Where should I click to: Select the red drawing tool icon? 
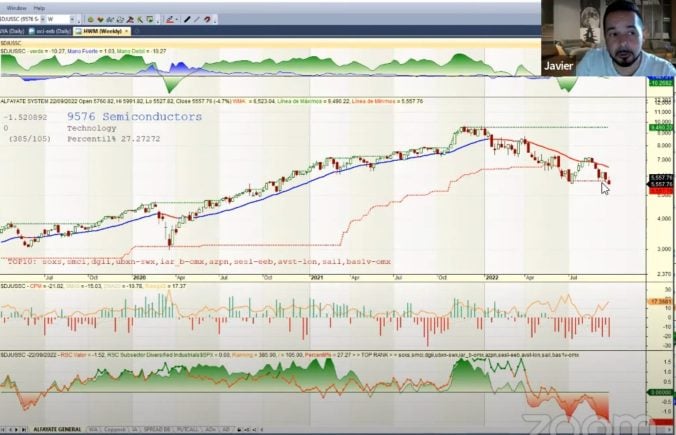(x=170, y=19)
